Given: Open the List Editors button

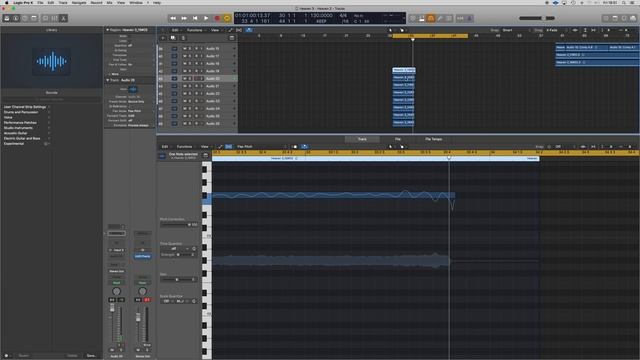Looking at the screenshot, I should coord(606,18).
